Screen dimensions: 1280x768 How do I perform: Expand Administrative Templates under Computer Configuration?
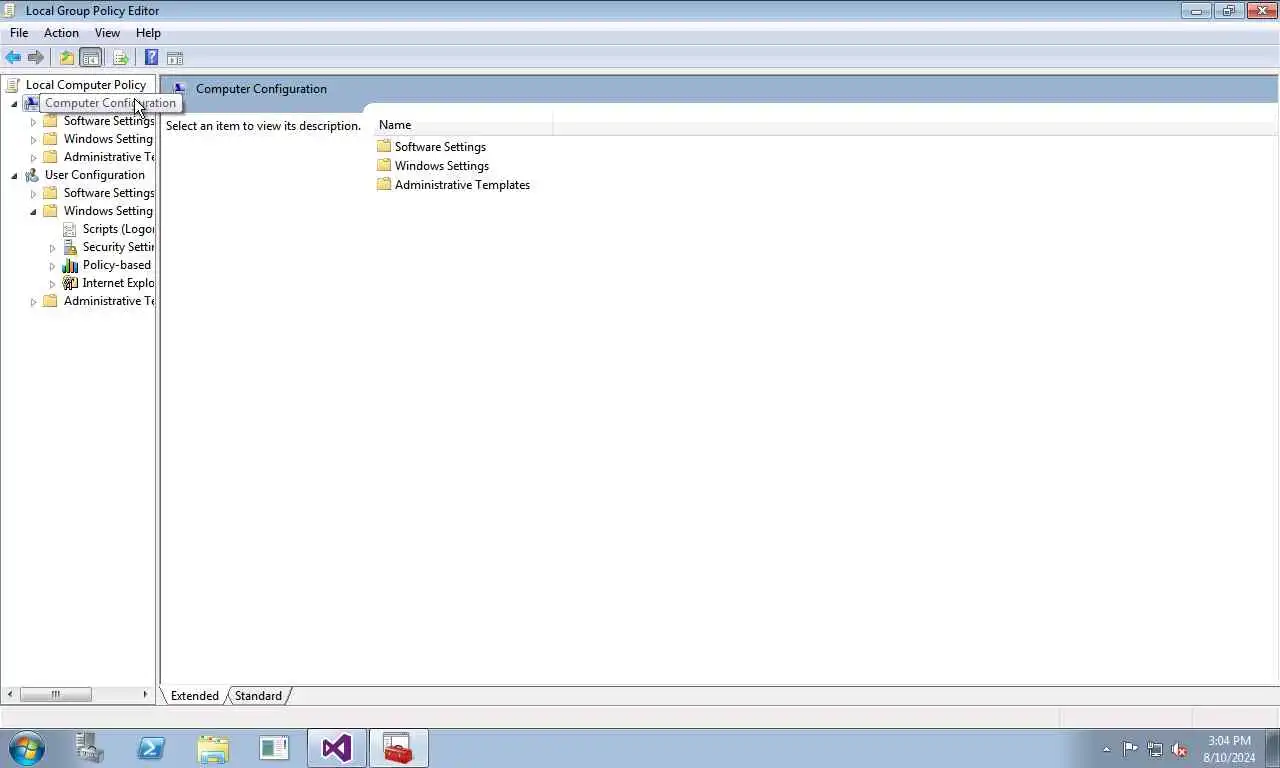(x=33, y=158)
